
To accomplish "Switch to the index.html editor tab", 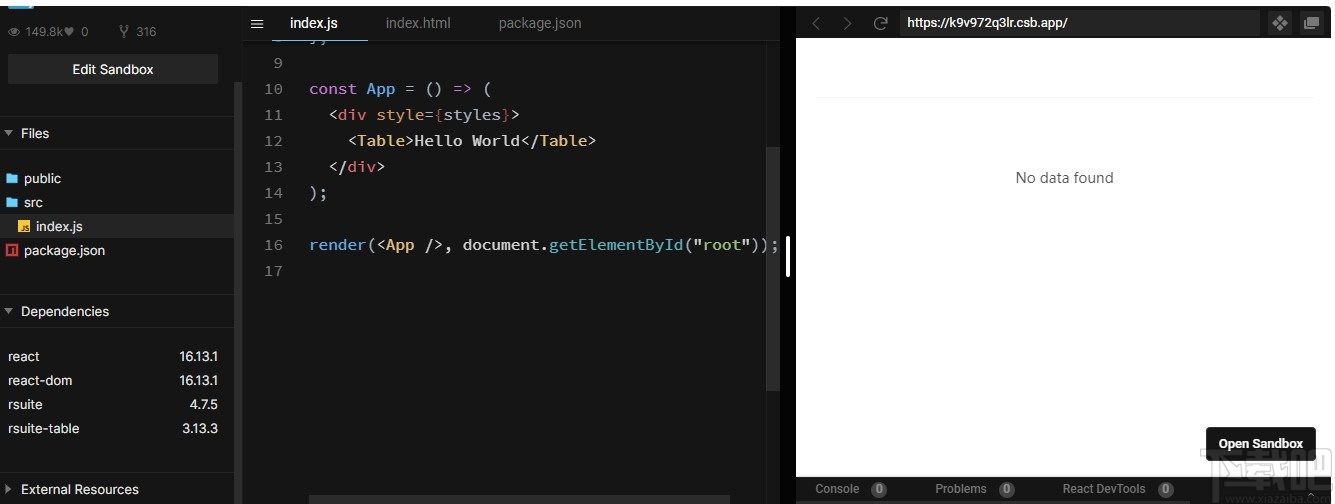I will tap(418, 23).
